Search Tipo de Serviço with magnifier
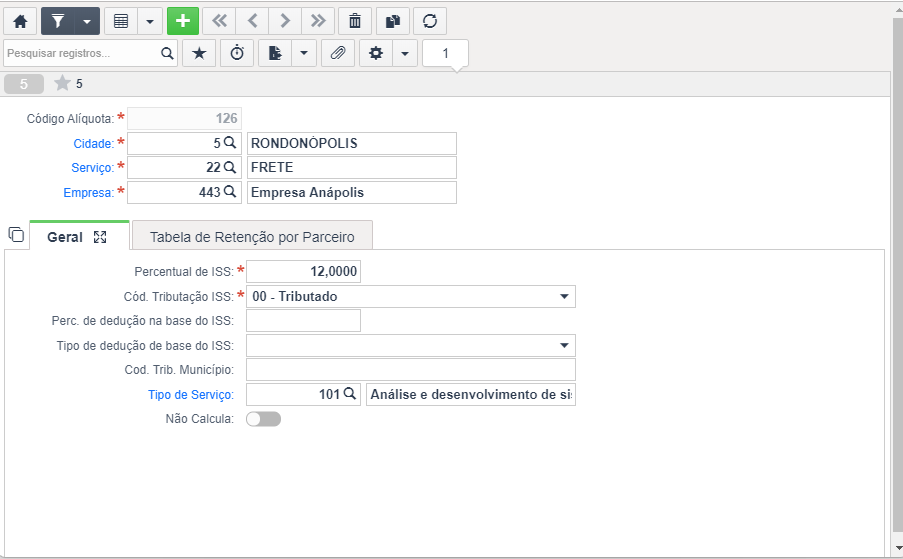 coord(350,394)
